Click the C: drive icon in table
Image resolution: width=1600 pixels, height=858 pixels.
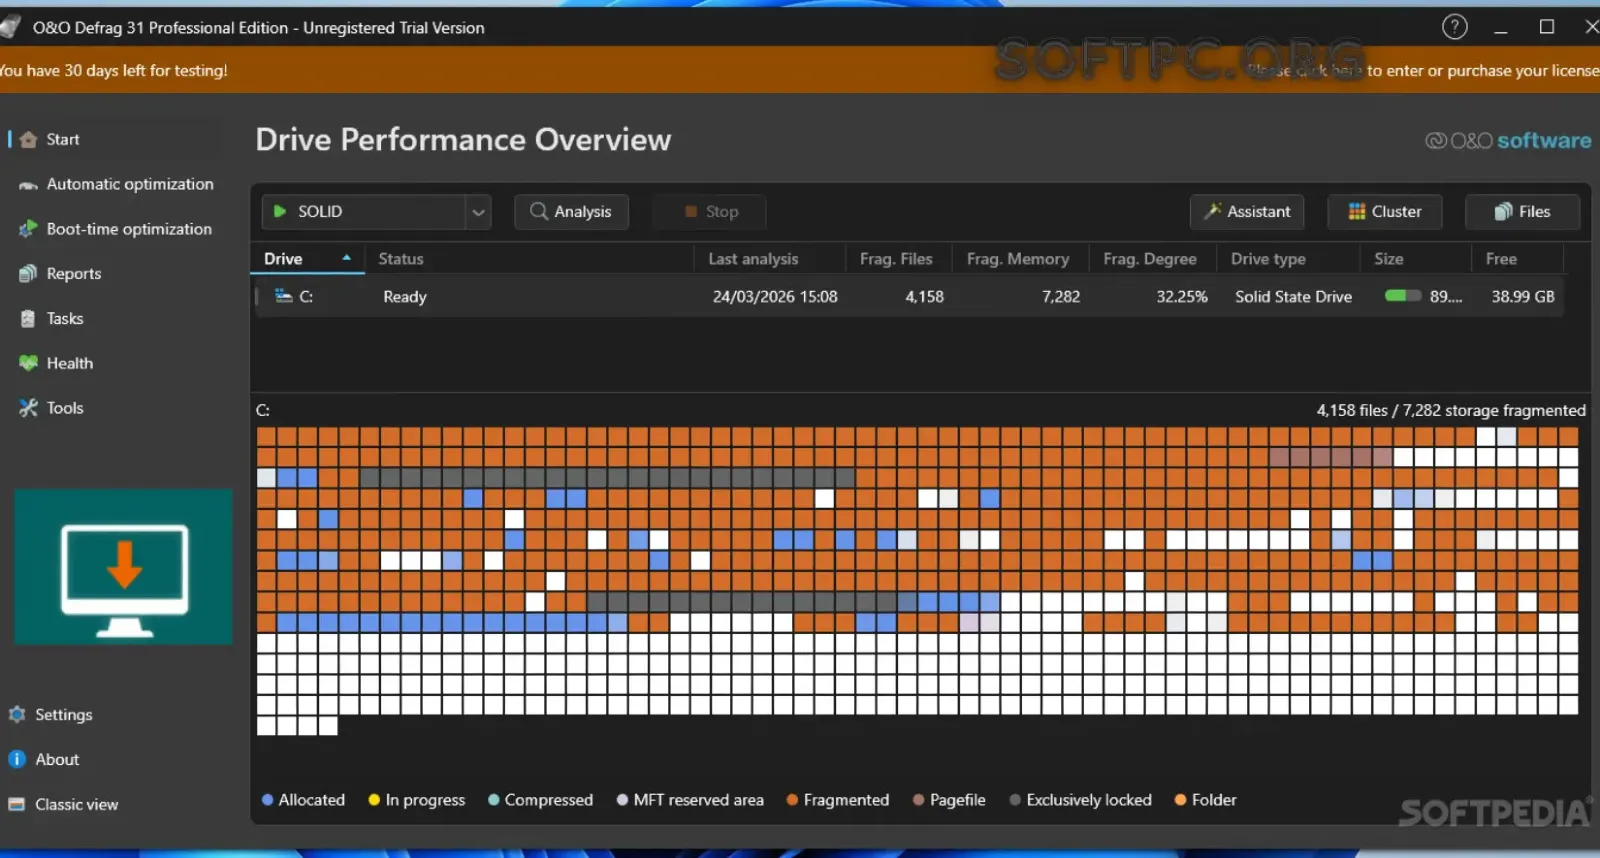284,296
